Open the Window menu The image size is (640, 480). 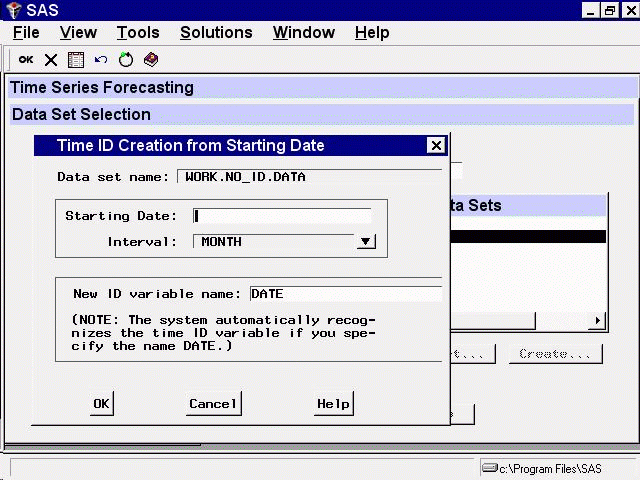coord(304,33)
